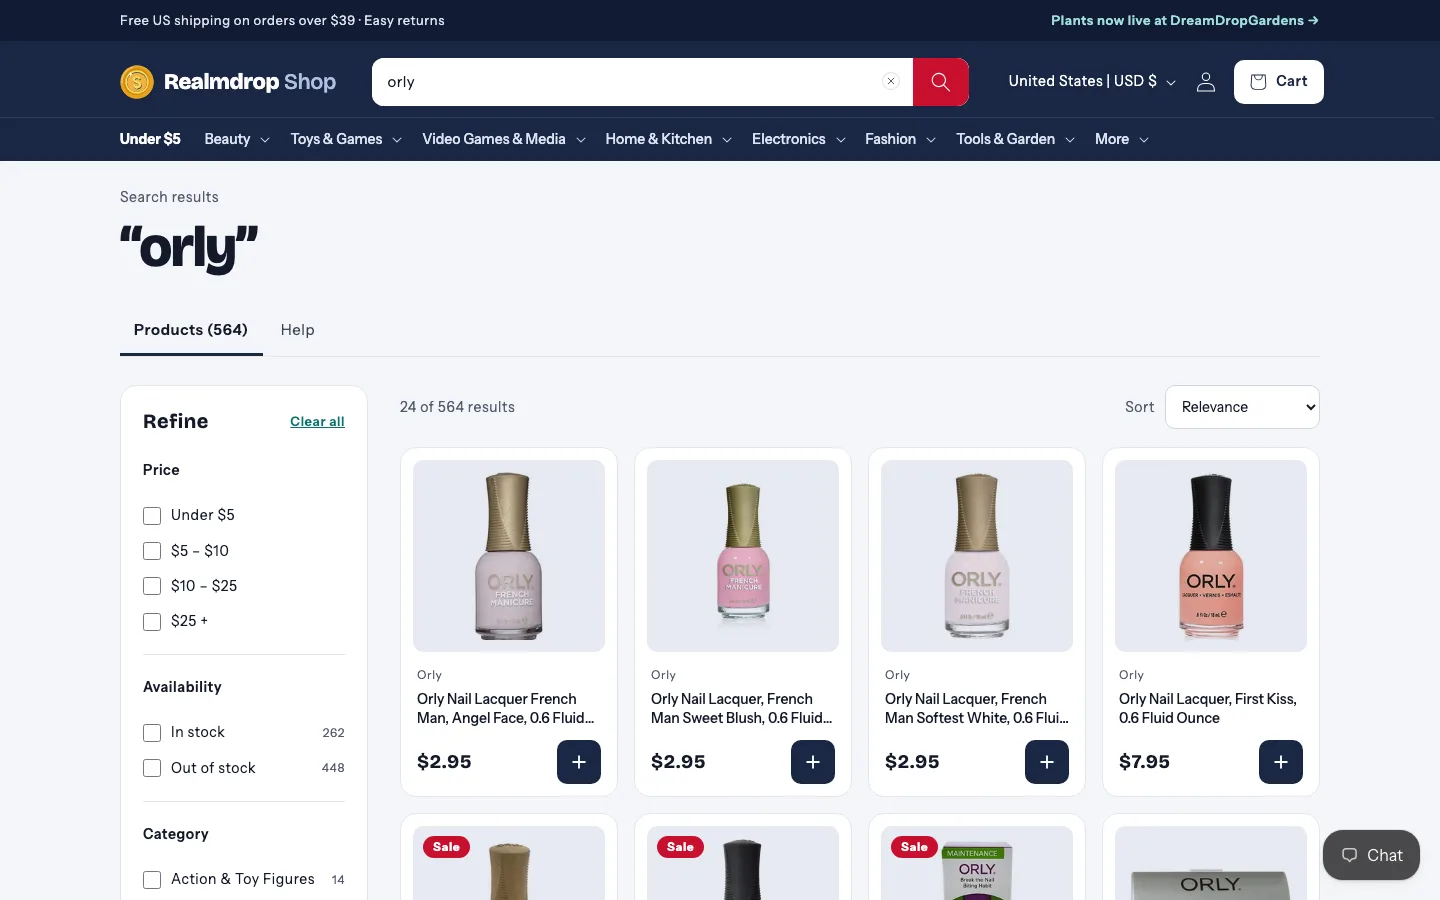
Task: Add Orly Softest White lacquer to cart
Action: tap(1047, 762)
